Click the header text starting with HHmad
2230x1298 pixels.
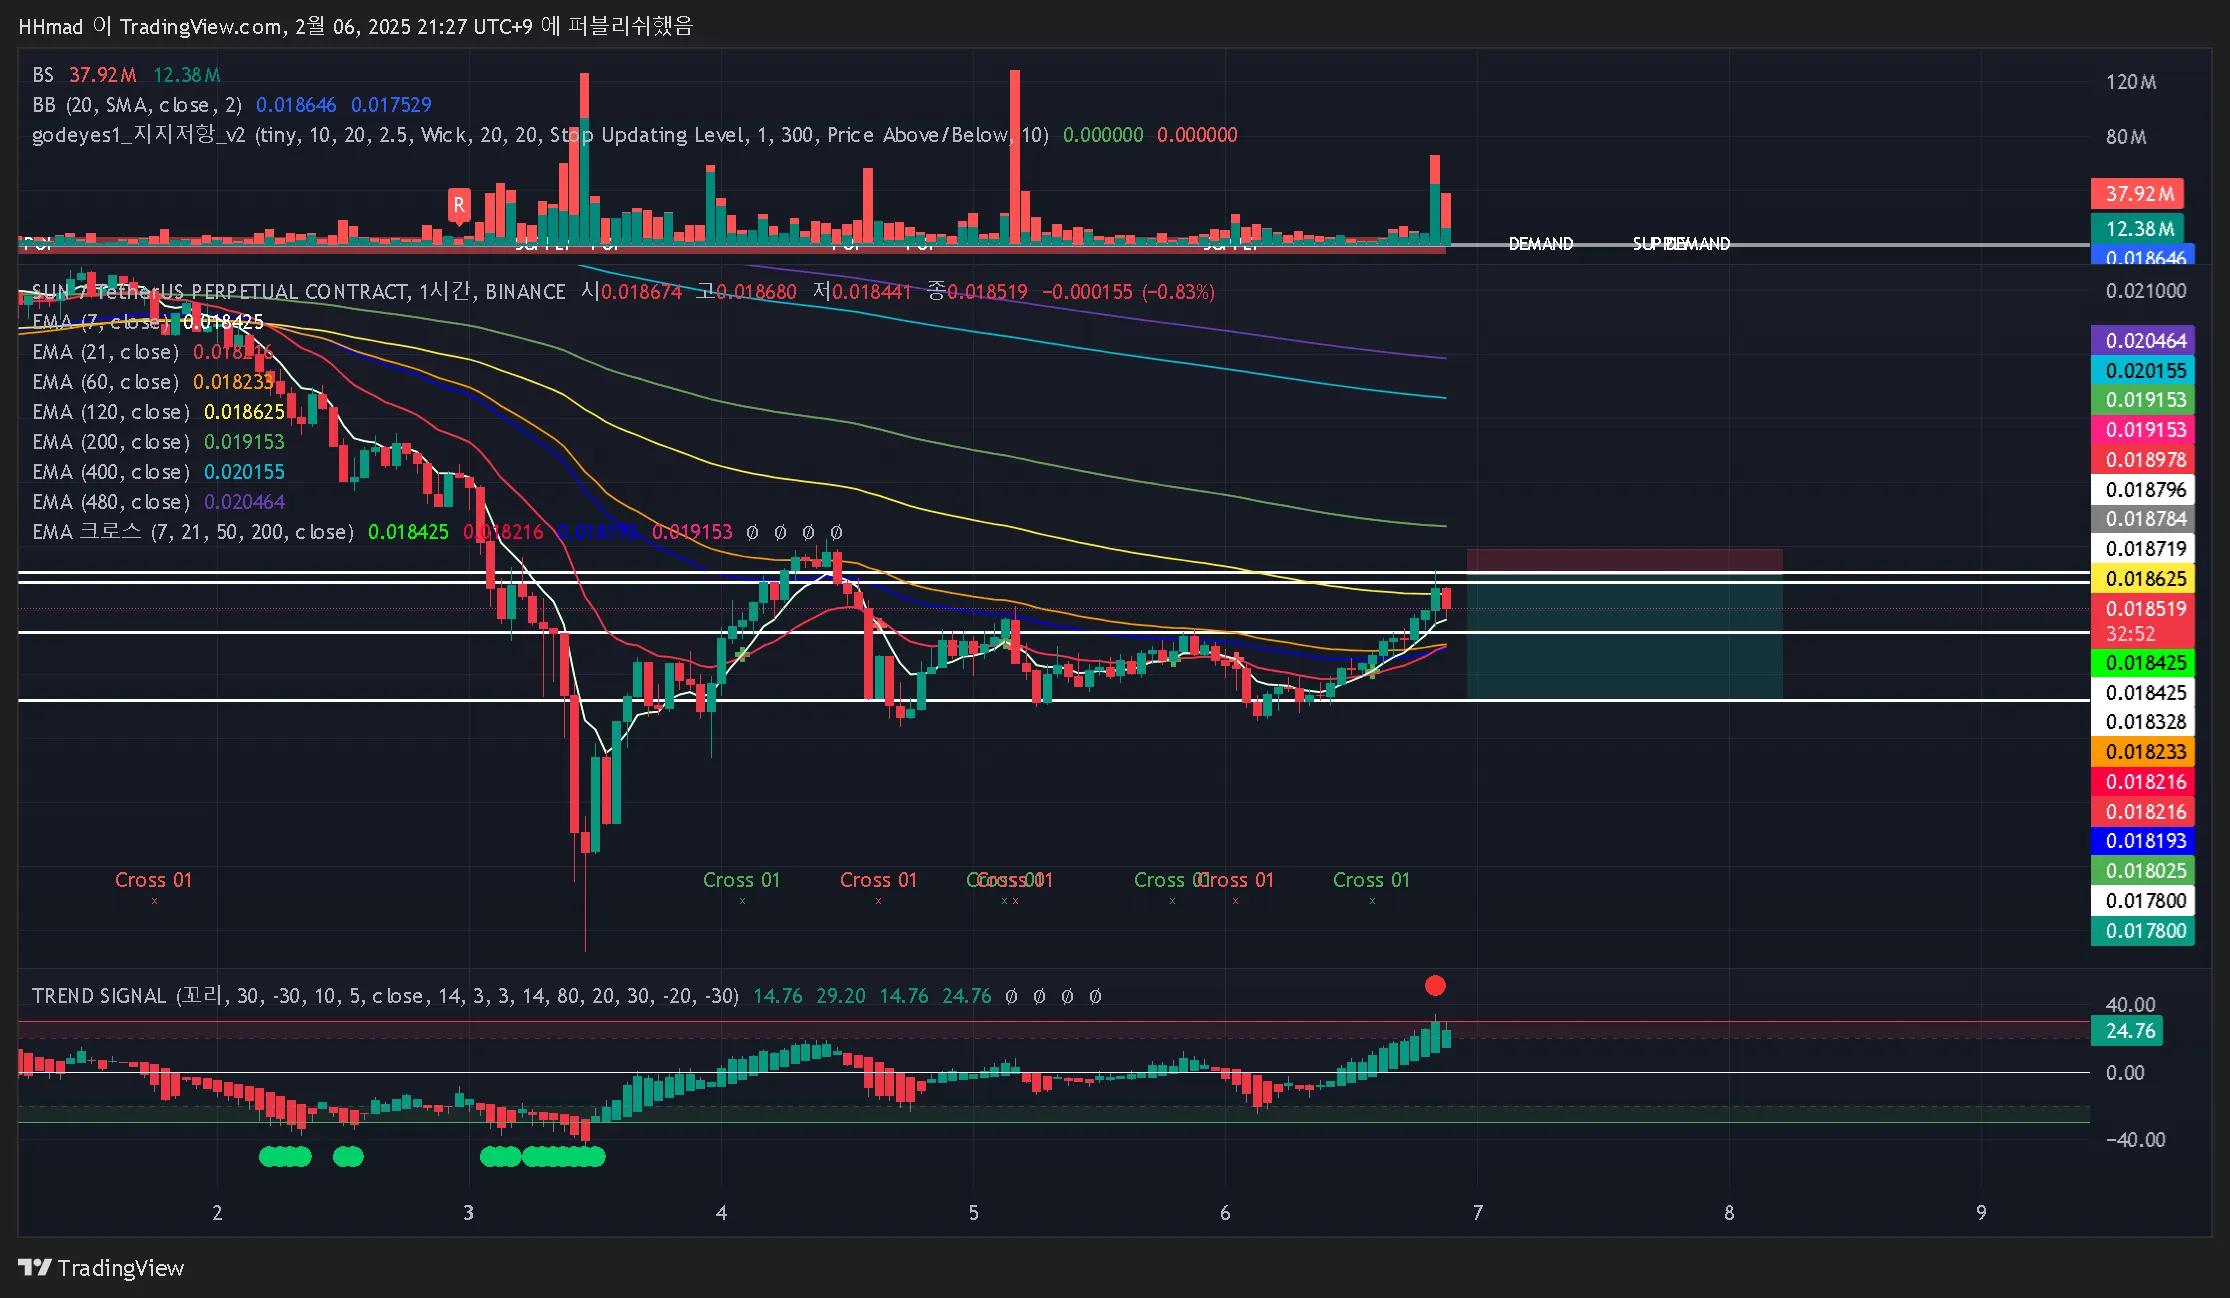pyautogui.click(x=355, y=26)
